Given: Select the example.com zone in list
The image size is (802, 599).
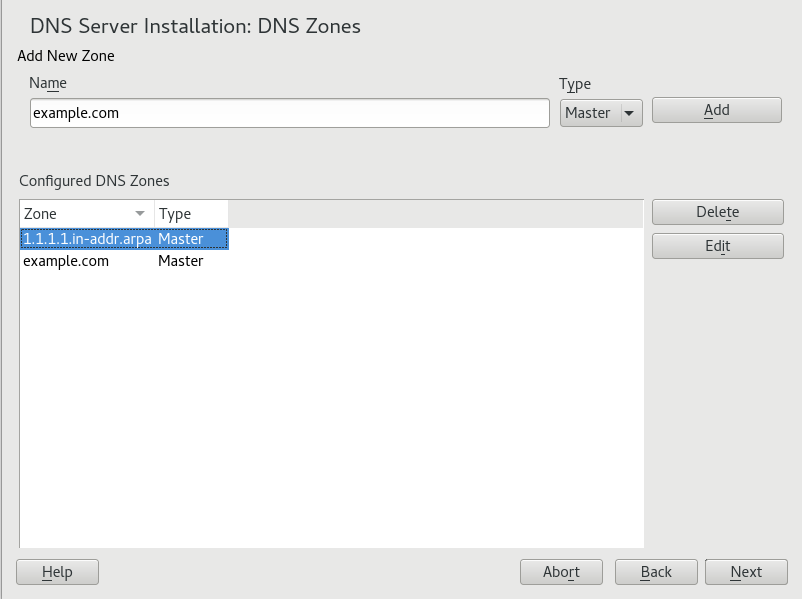Looking at the screenshot, I should [x=66, y=261].
